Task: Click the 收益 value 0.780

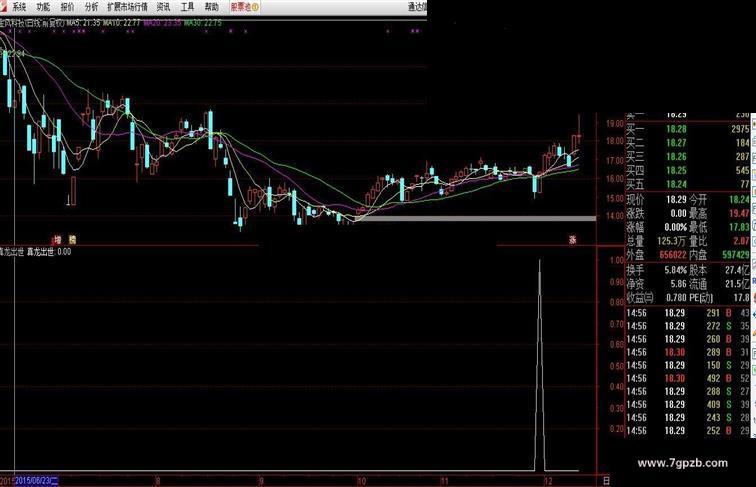Action: pyautogui.click(x=676, y=298)
